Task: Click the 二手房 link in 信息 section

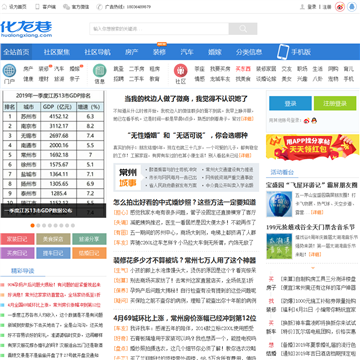Action: [137, 69]
